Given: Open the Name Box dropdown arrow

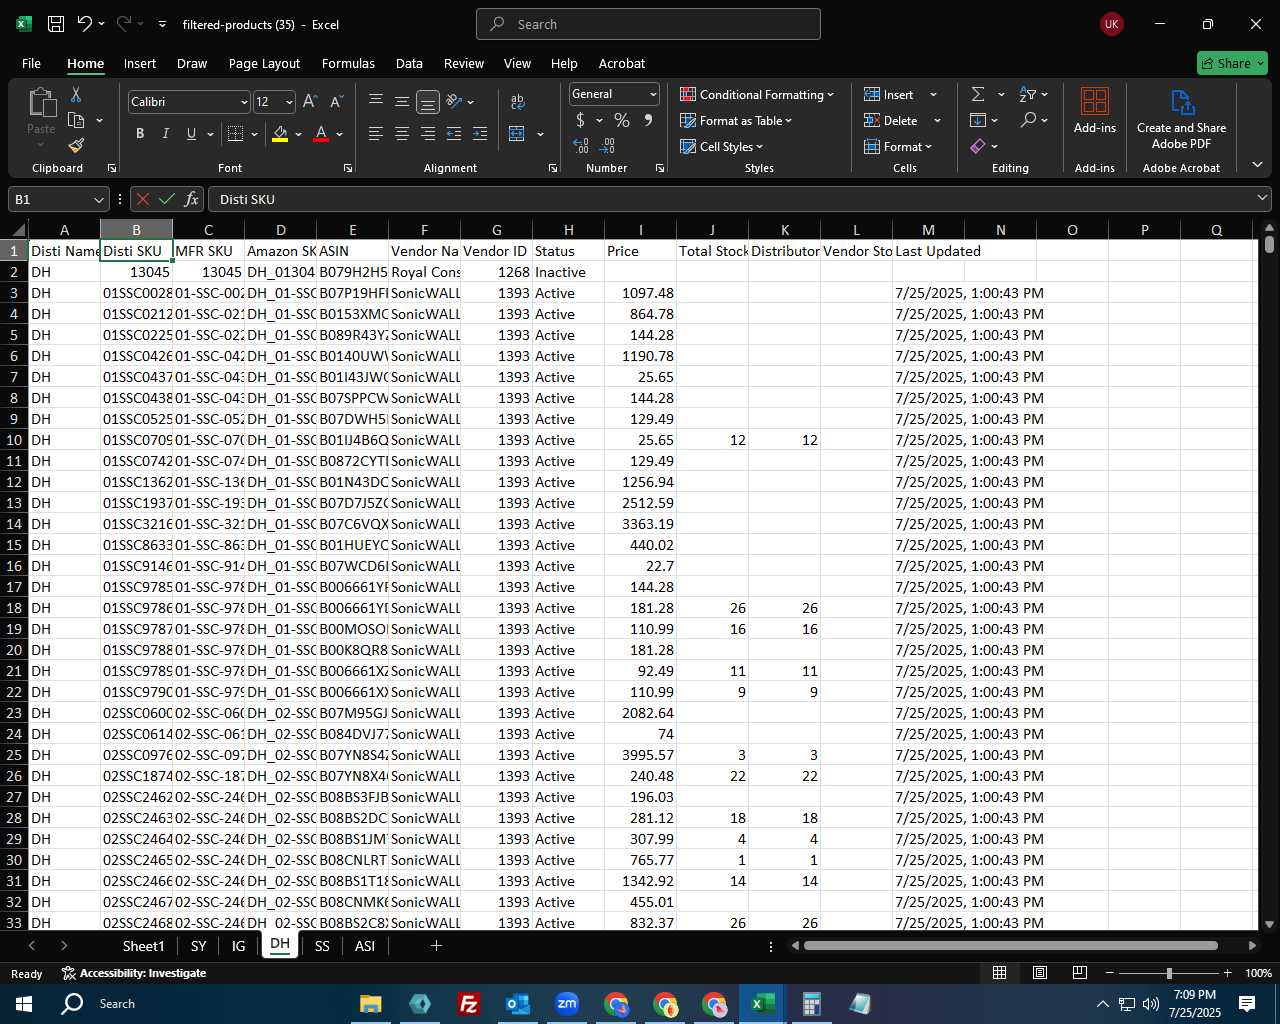Looking at the screenshot, I should click(x=98, y=199).
